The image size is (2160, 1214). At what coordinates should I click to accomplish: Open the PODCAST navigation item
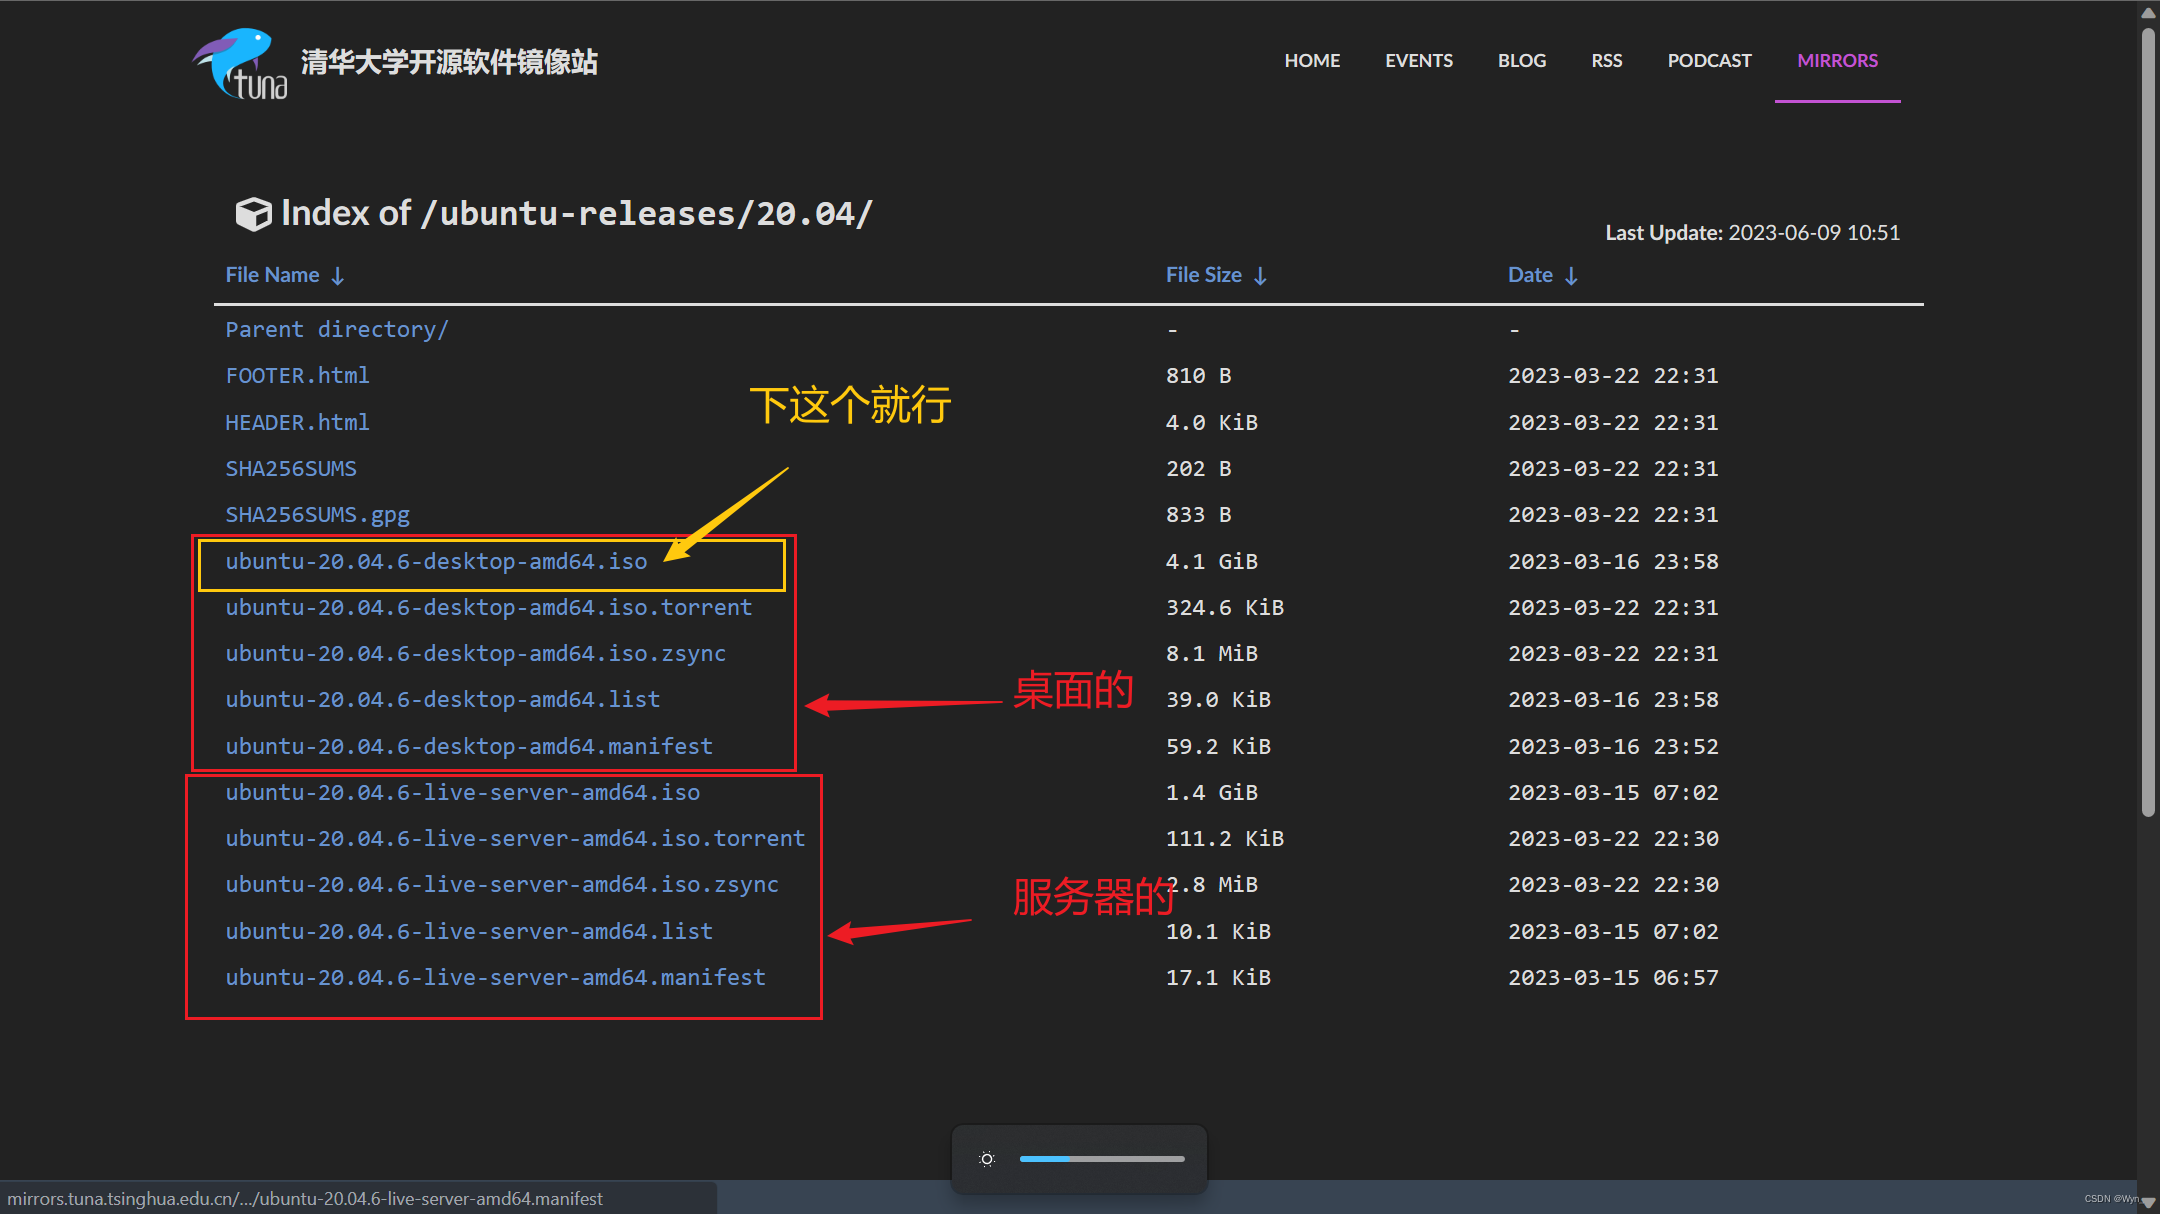pyautogui.click(x=1709, y=61)
